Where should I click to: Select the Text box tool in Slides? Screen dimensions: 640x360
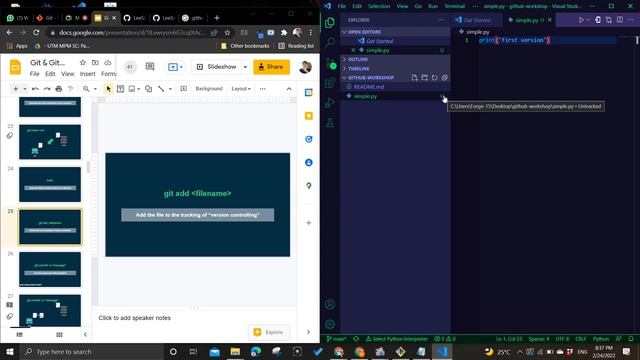pos(120,89)
